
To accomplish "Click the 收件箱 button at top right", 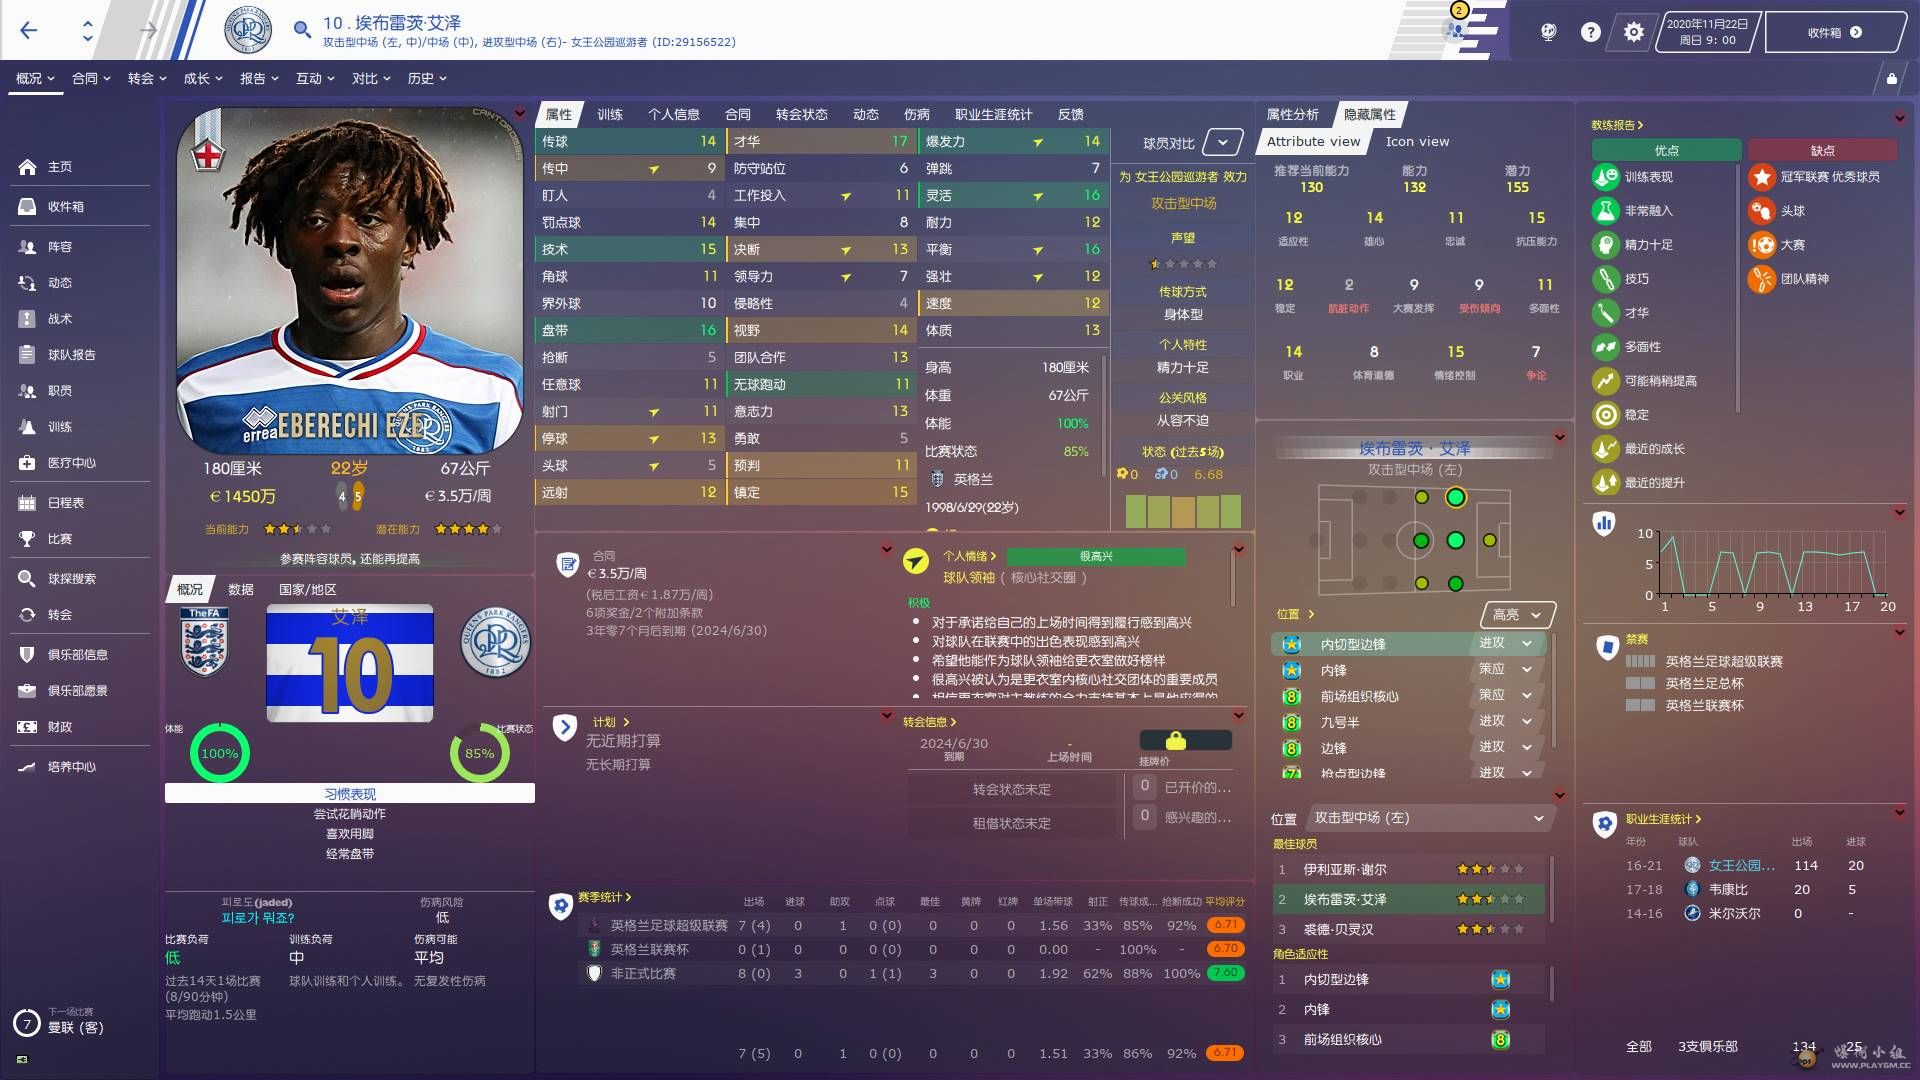I will click(x=1834, y=32).
